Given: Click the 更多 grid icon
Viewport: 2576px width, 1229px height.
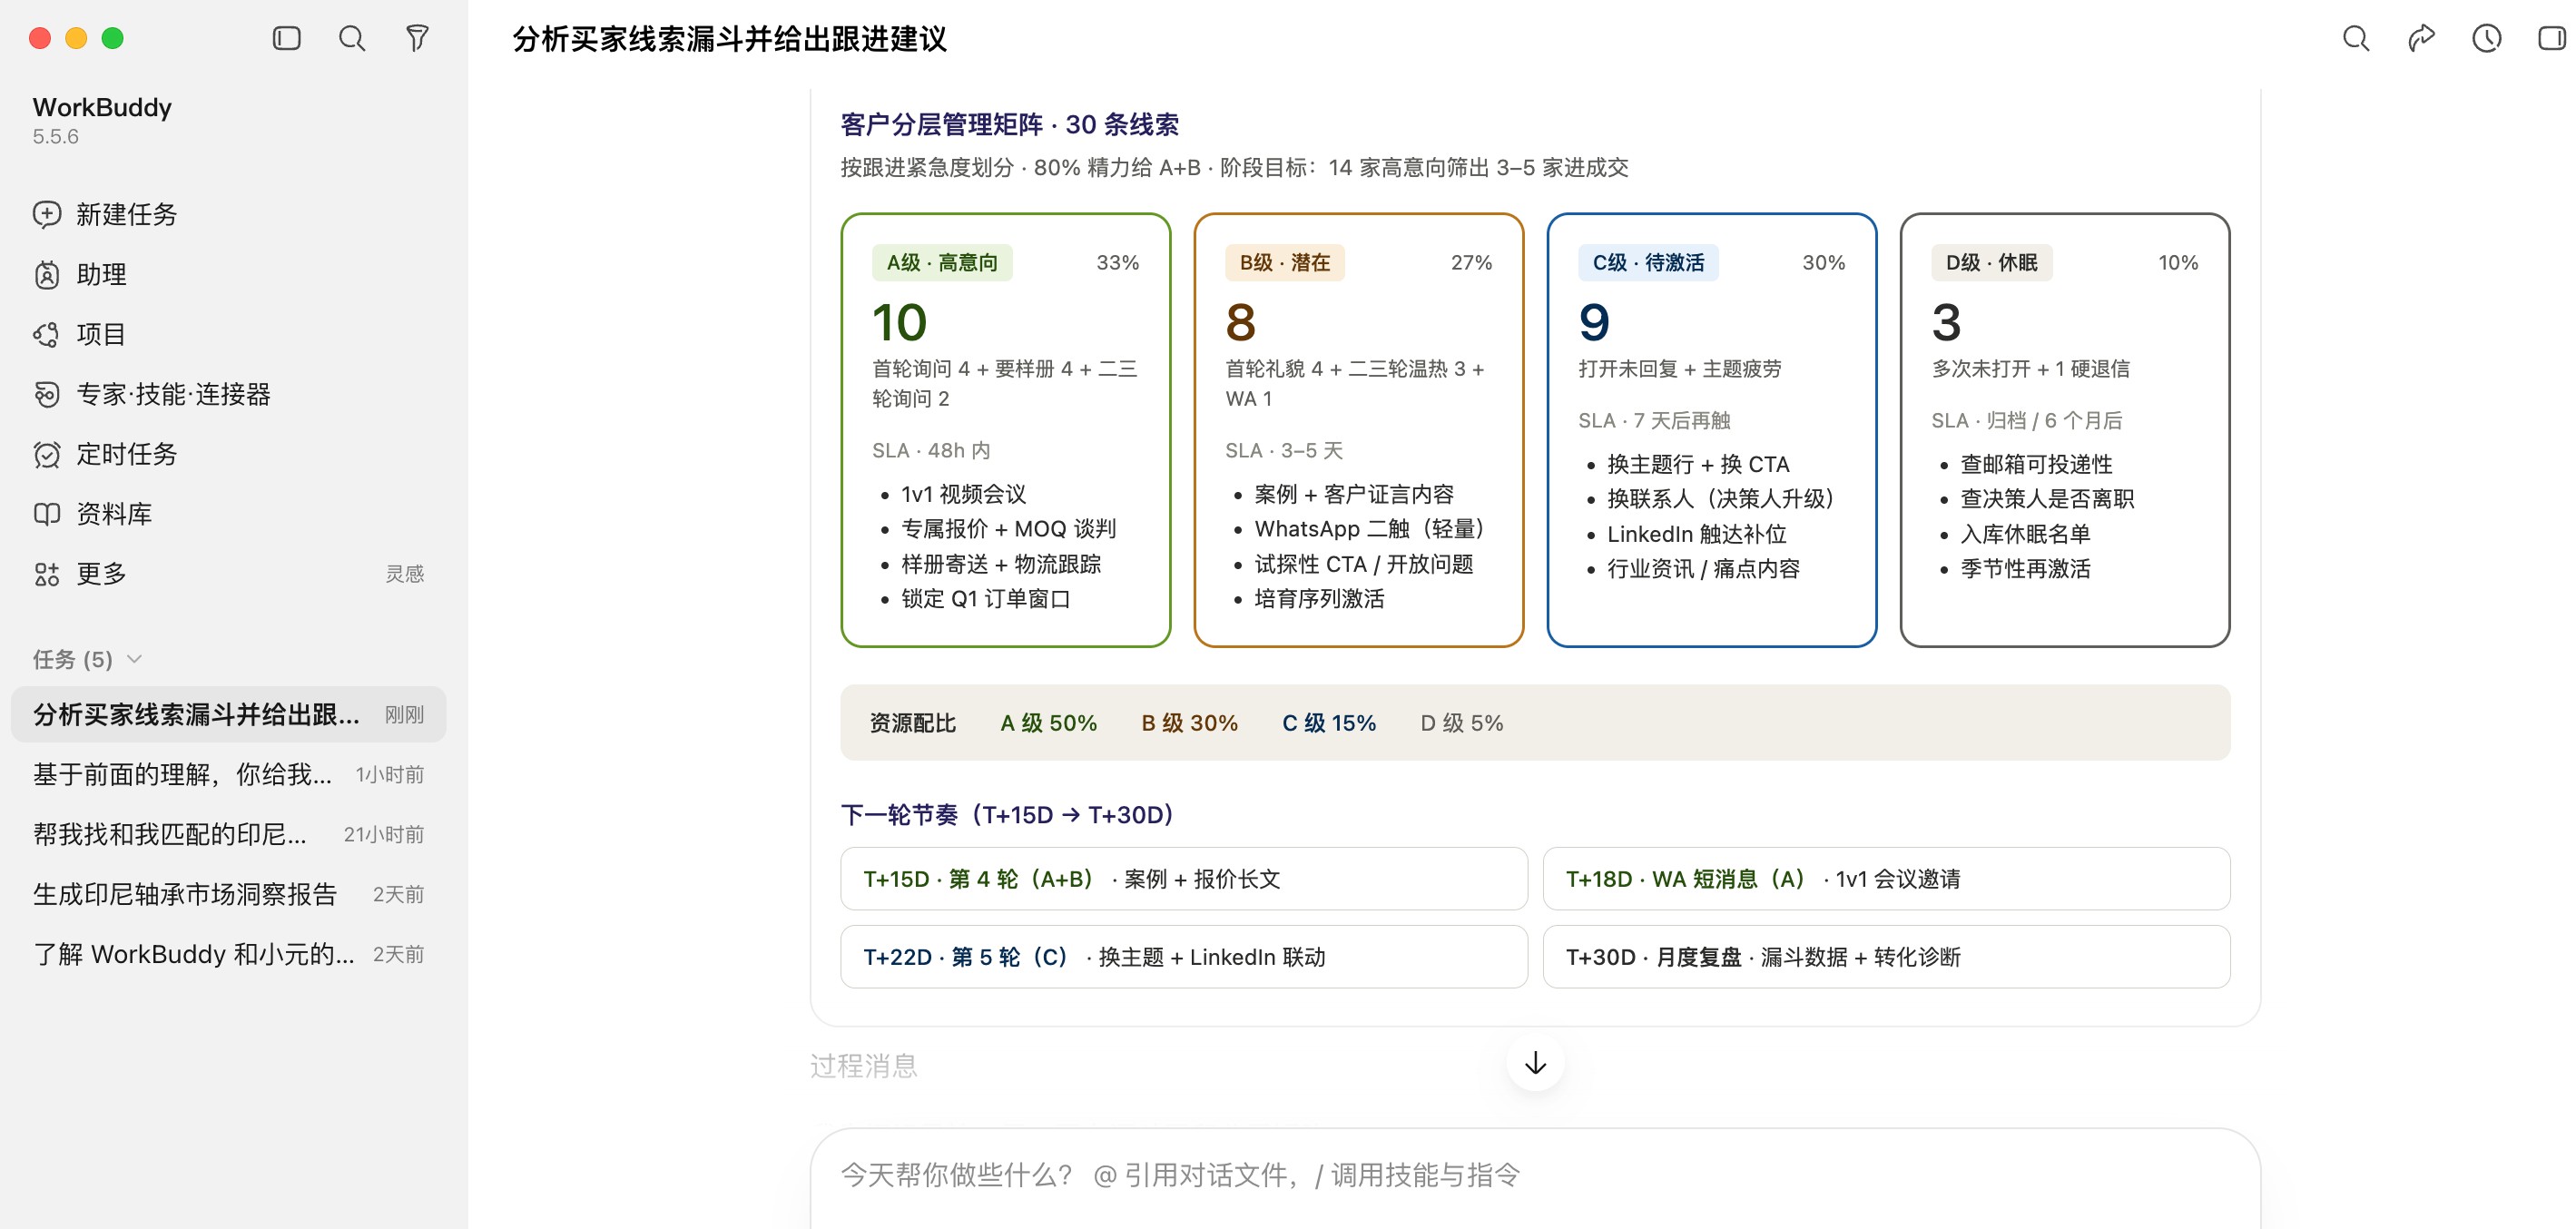Looking at the screenshot, I should click(x=47, y=574).
